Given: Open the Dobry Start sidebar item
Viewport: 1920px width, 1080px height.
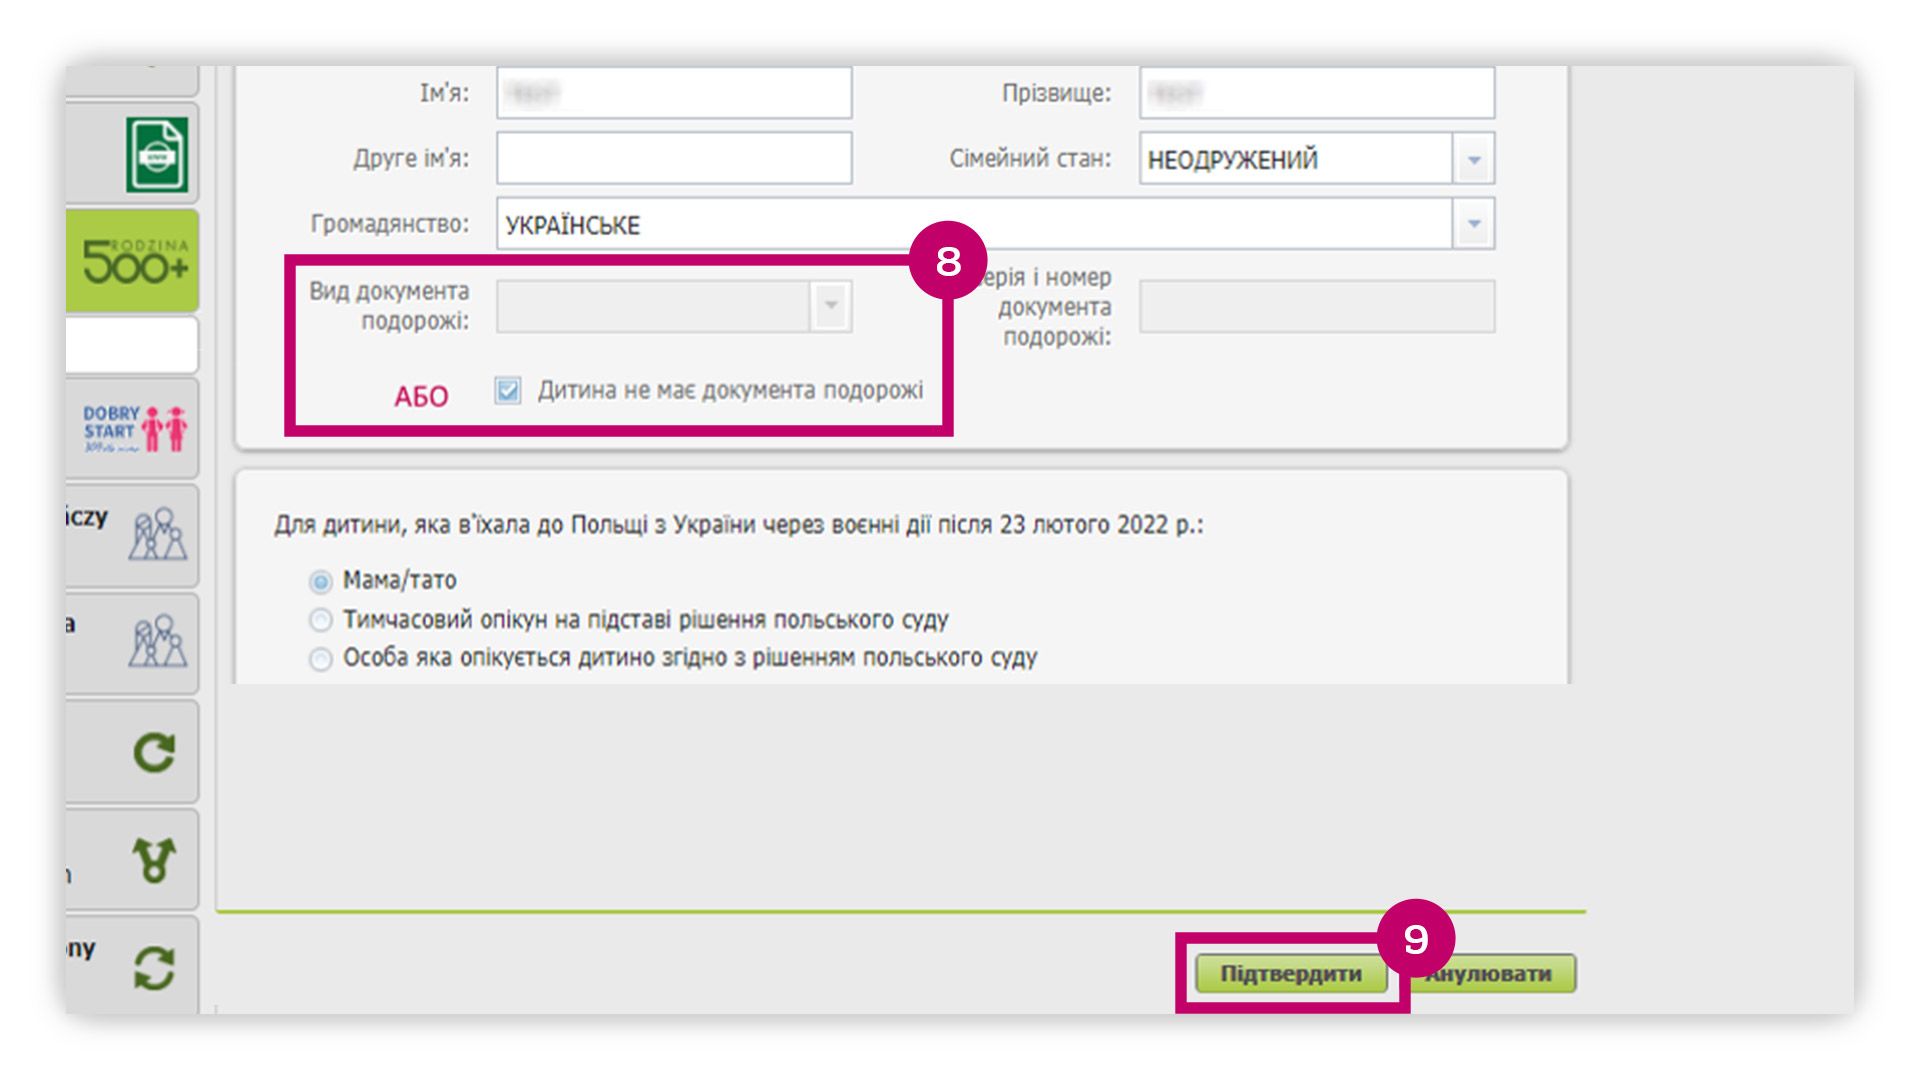Looking at the screenshot, I should [x=134, y=429].
